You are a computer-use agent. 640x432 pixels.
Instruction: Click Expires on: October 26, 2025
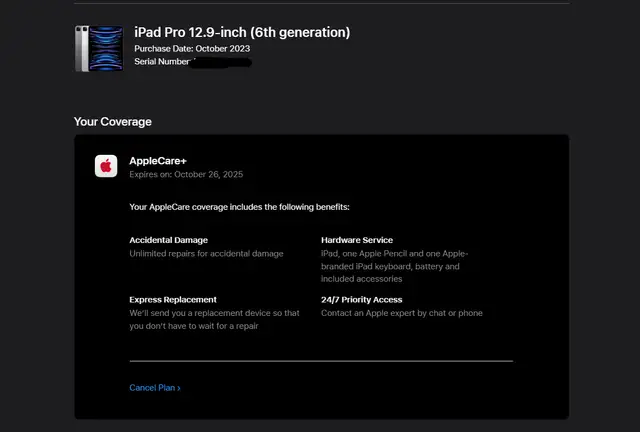point(186,174)
